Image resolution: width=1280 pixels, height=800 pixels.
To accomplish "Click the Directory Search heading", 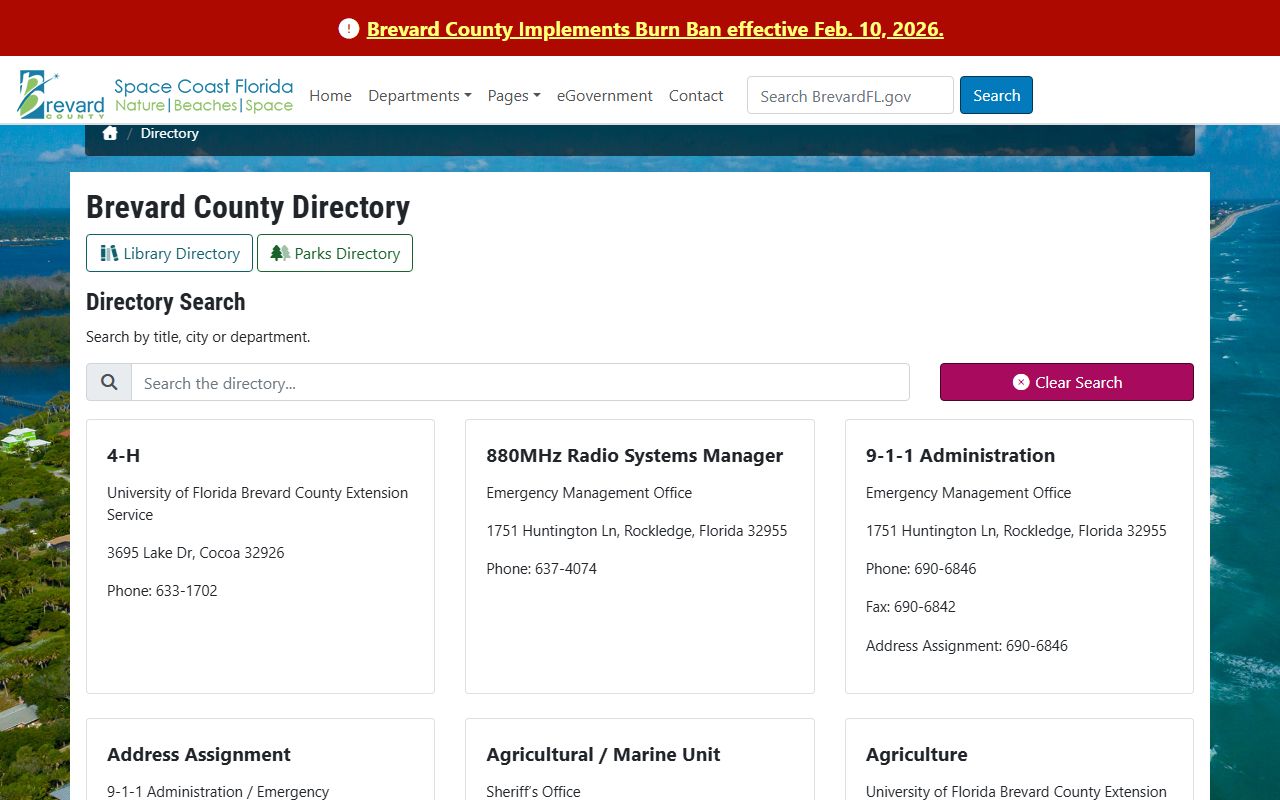I will click(x=166, y=302).
